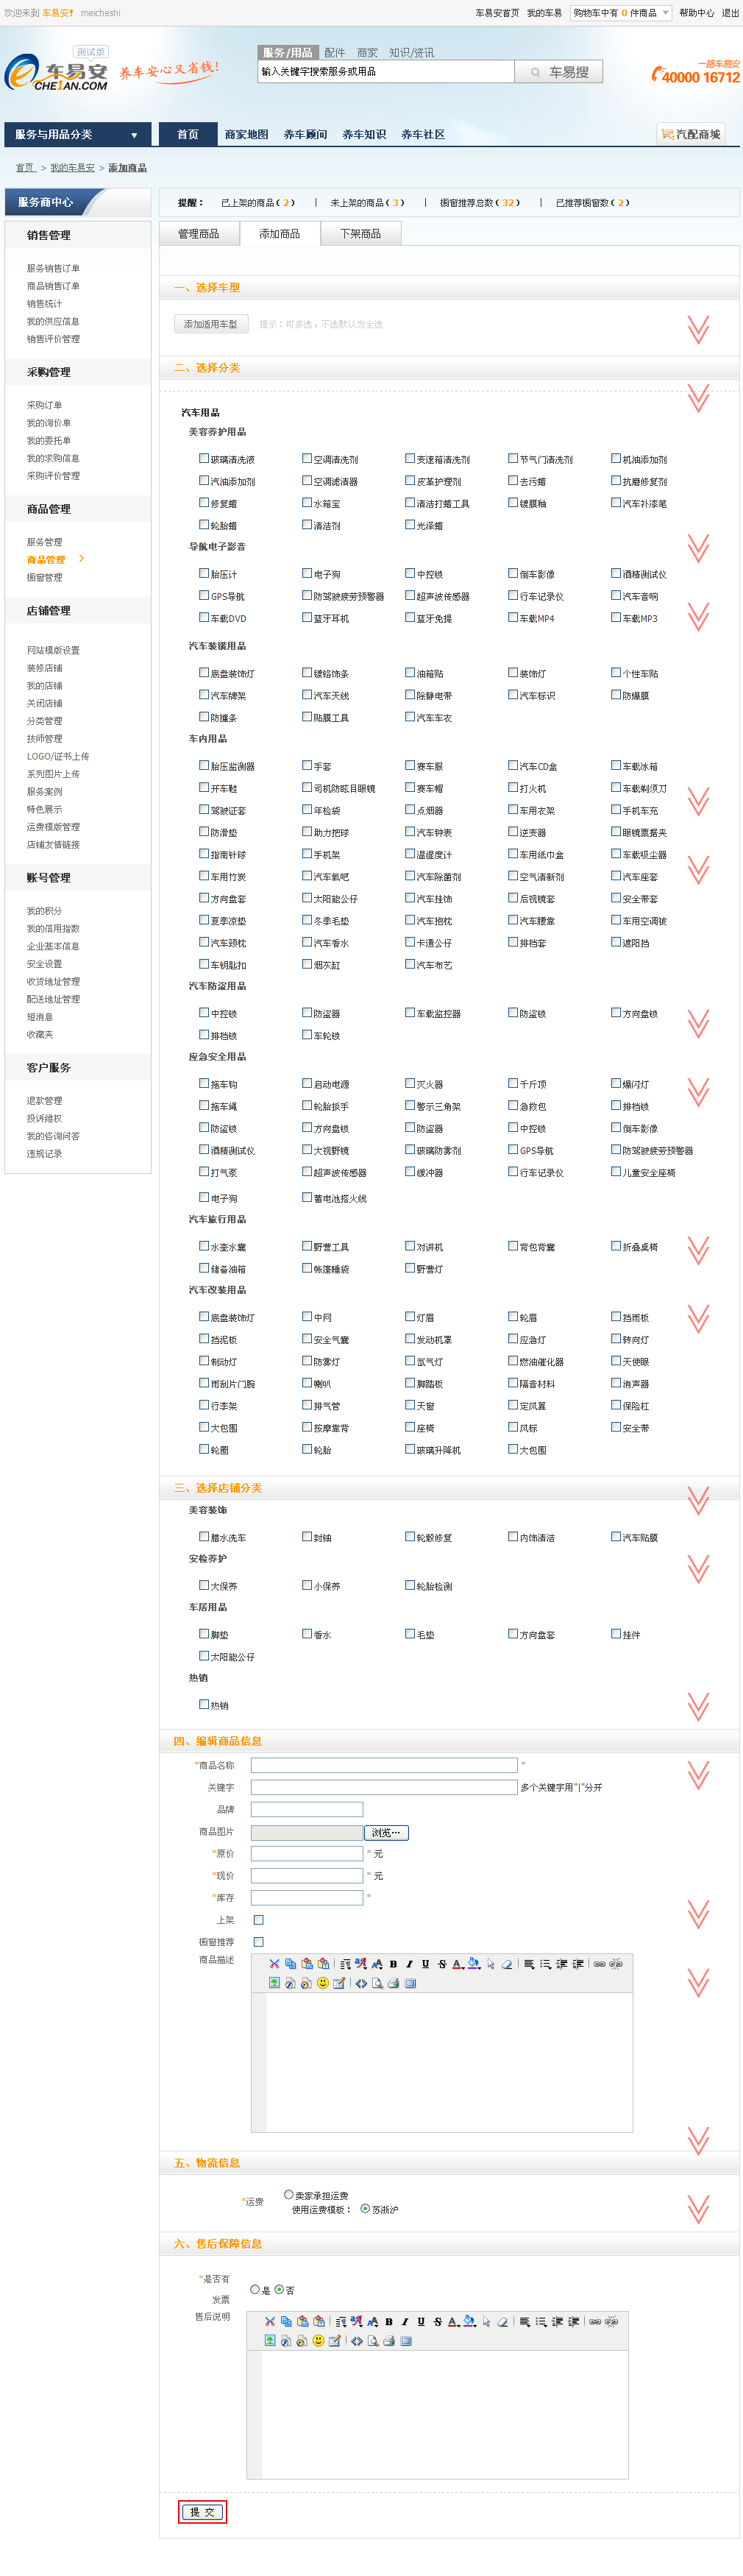743x2576 pixels.
Task: Focus the 商品名称 input field
Action: [384, 1764]
